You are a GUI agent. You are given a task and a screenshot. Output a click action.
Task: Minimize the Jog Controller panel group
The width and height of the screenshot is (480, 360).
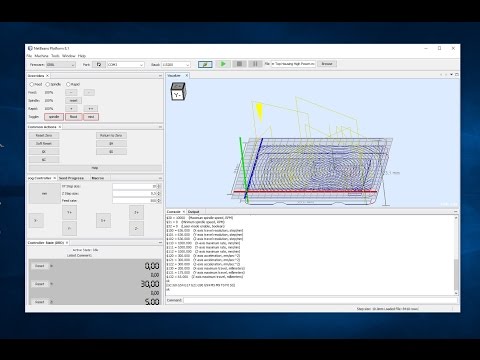click(x=160, y=178)
